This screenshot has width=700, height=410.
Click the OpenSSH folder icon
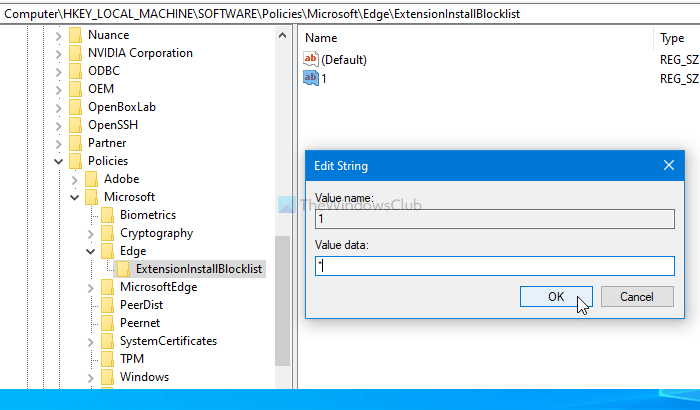76,125
